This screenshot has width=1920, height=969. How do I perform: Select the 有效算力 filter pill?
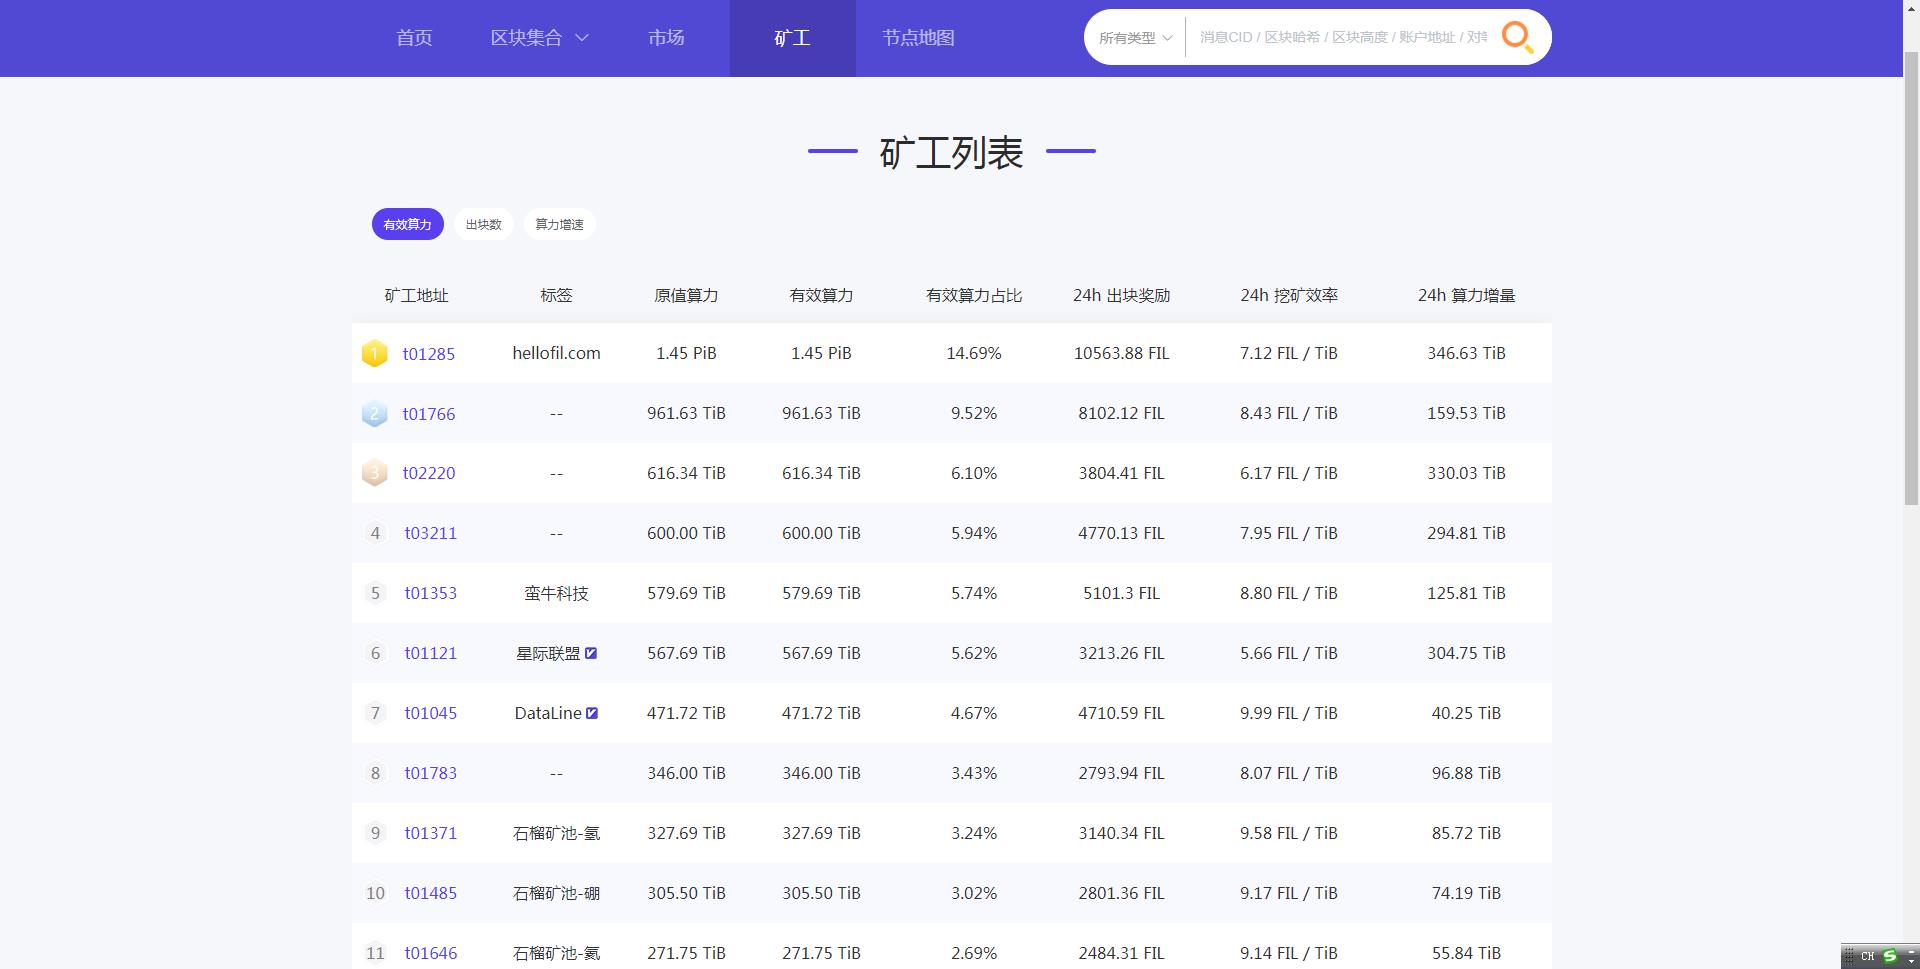pyautogui.click(x=407, y=224)
